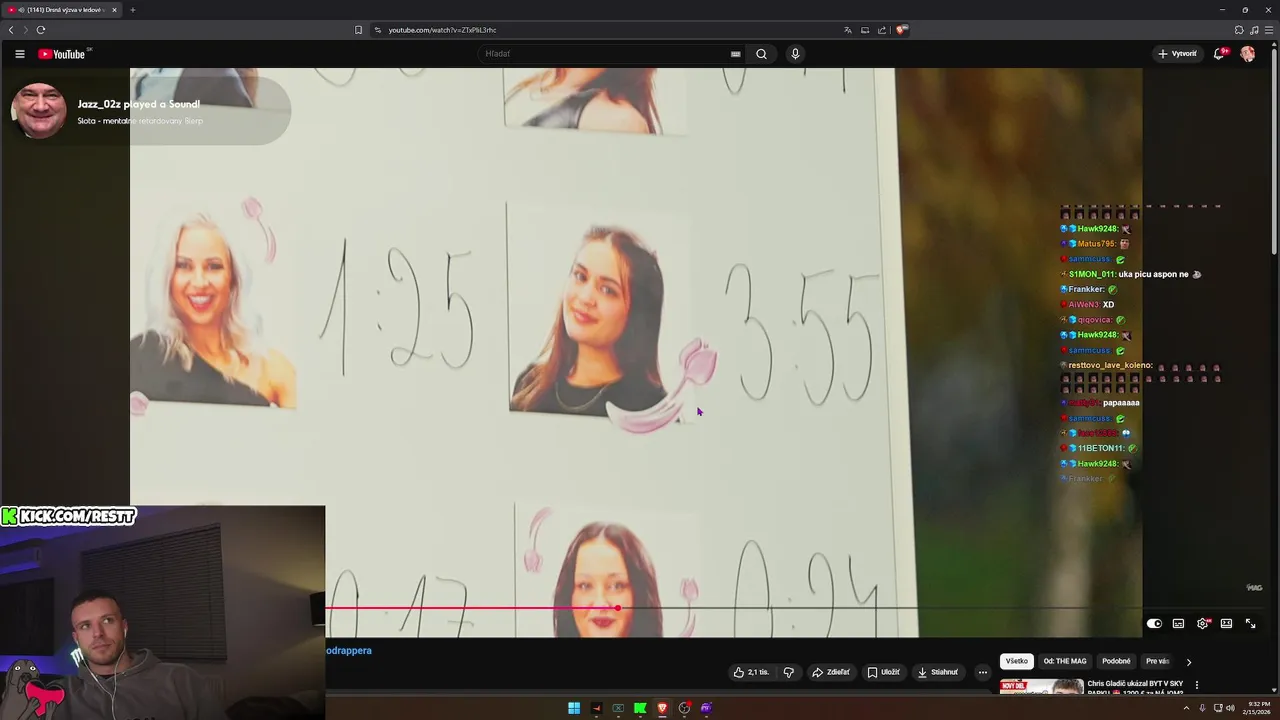
Task: Start voice search with the microphone
Action: [795, 54]
